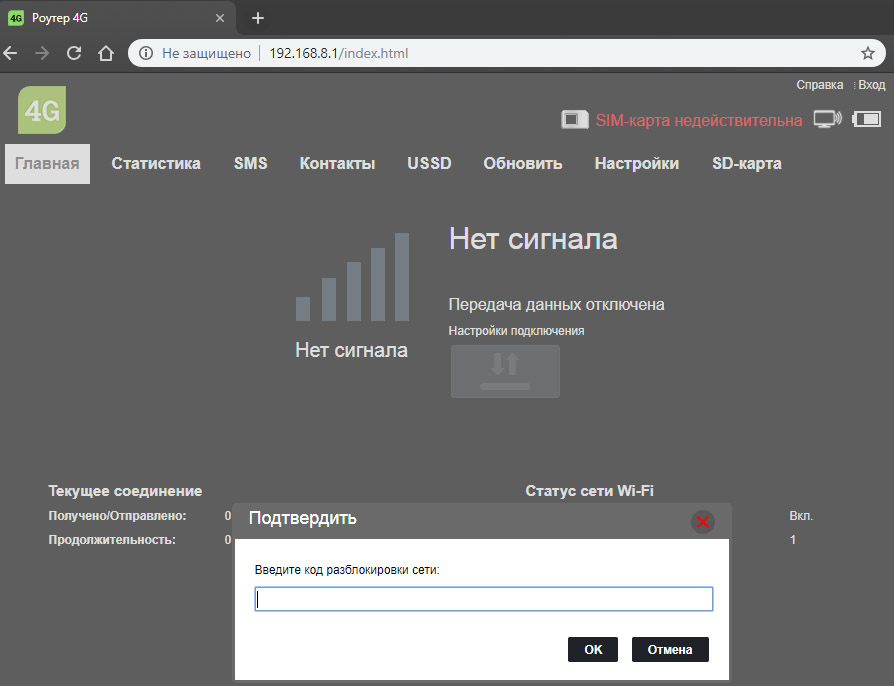Click the signal strength bars icon
Viewport: 894px width, 686px height.
tap(352, 278)
